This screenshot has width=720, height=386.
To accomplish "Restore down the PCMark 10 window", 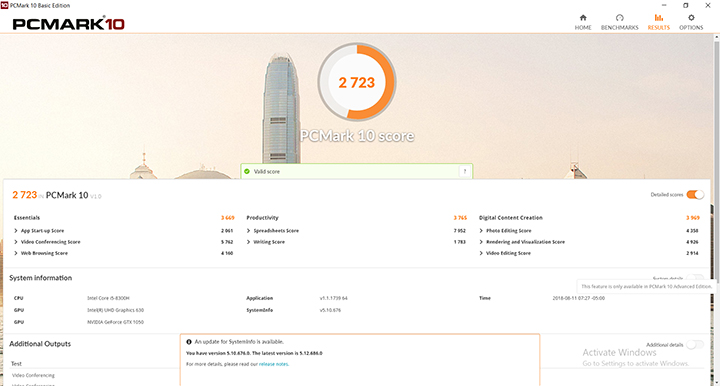I will (x=686, y=5).
